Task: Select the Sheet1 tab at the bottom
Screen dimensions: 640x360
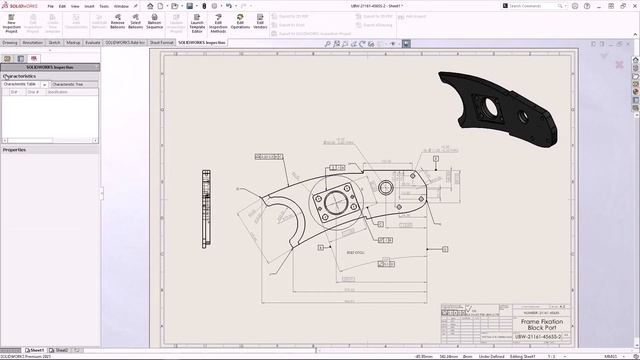Action: pyautogui.click(x=35, y=350)
